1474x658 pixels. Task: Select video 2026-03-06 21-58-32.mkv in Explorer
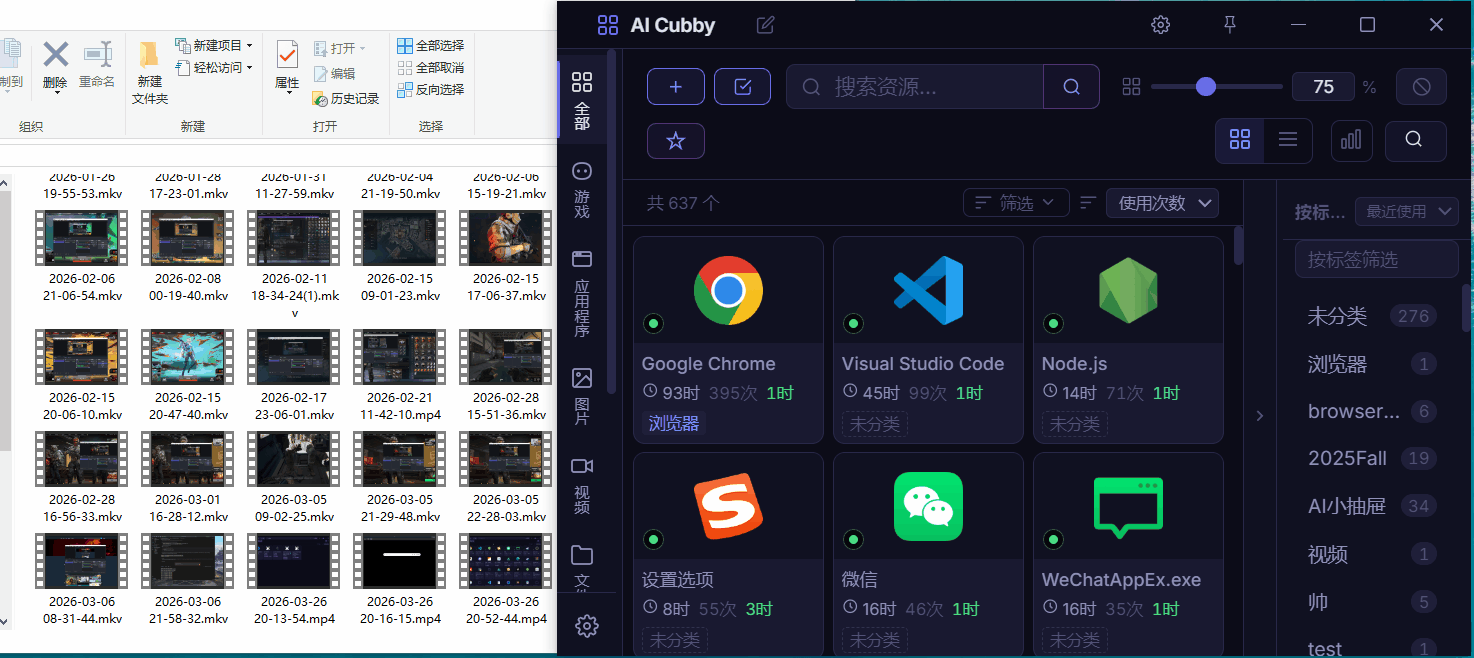point(188,579)
